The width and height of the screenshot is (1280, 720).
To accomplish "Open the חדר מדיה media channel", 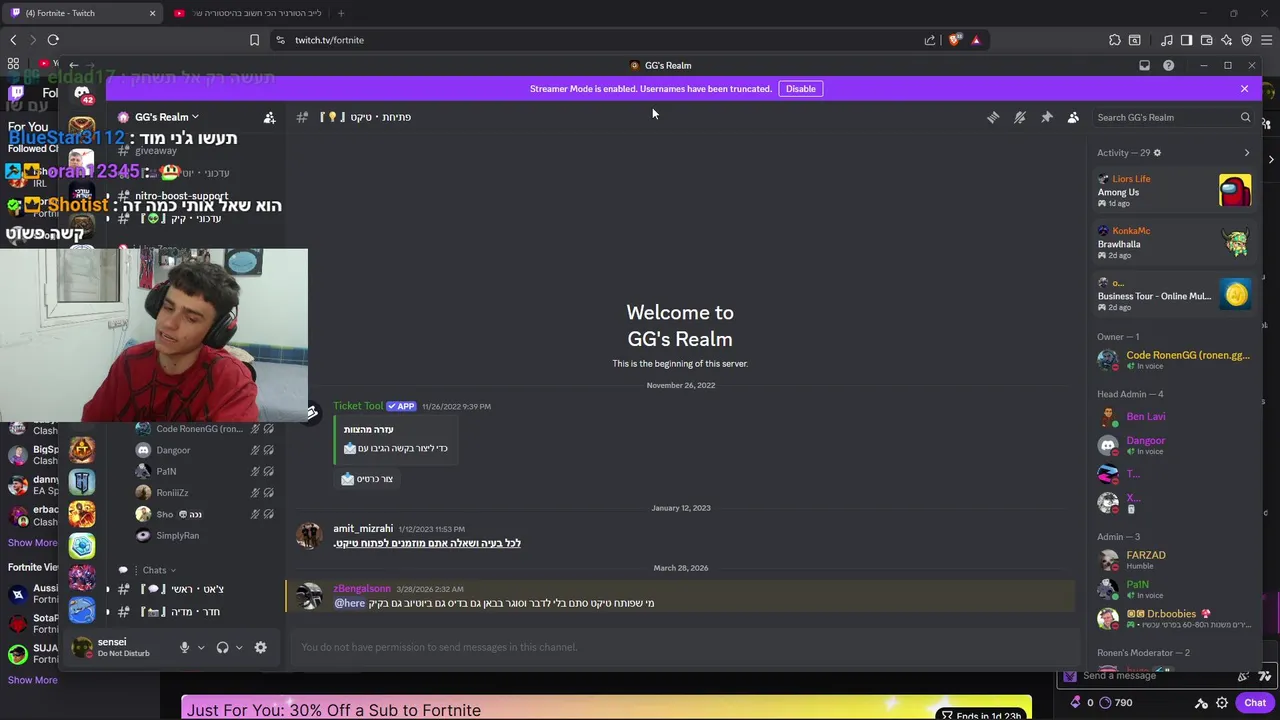I will coord(196,611).
